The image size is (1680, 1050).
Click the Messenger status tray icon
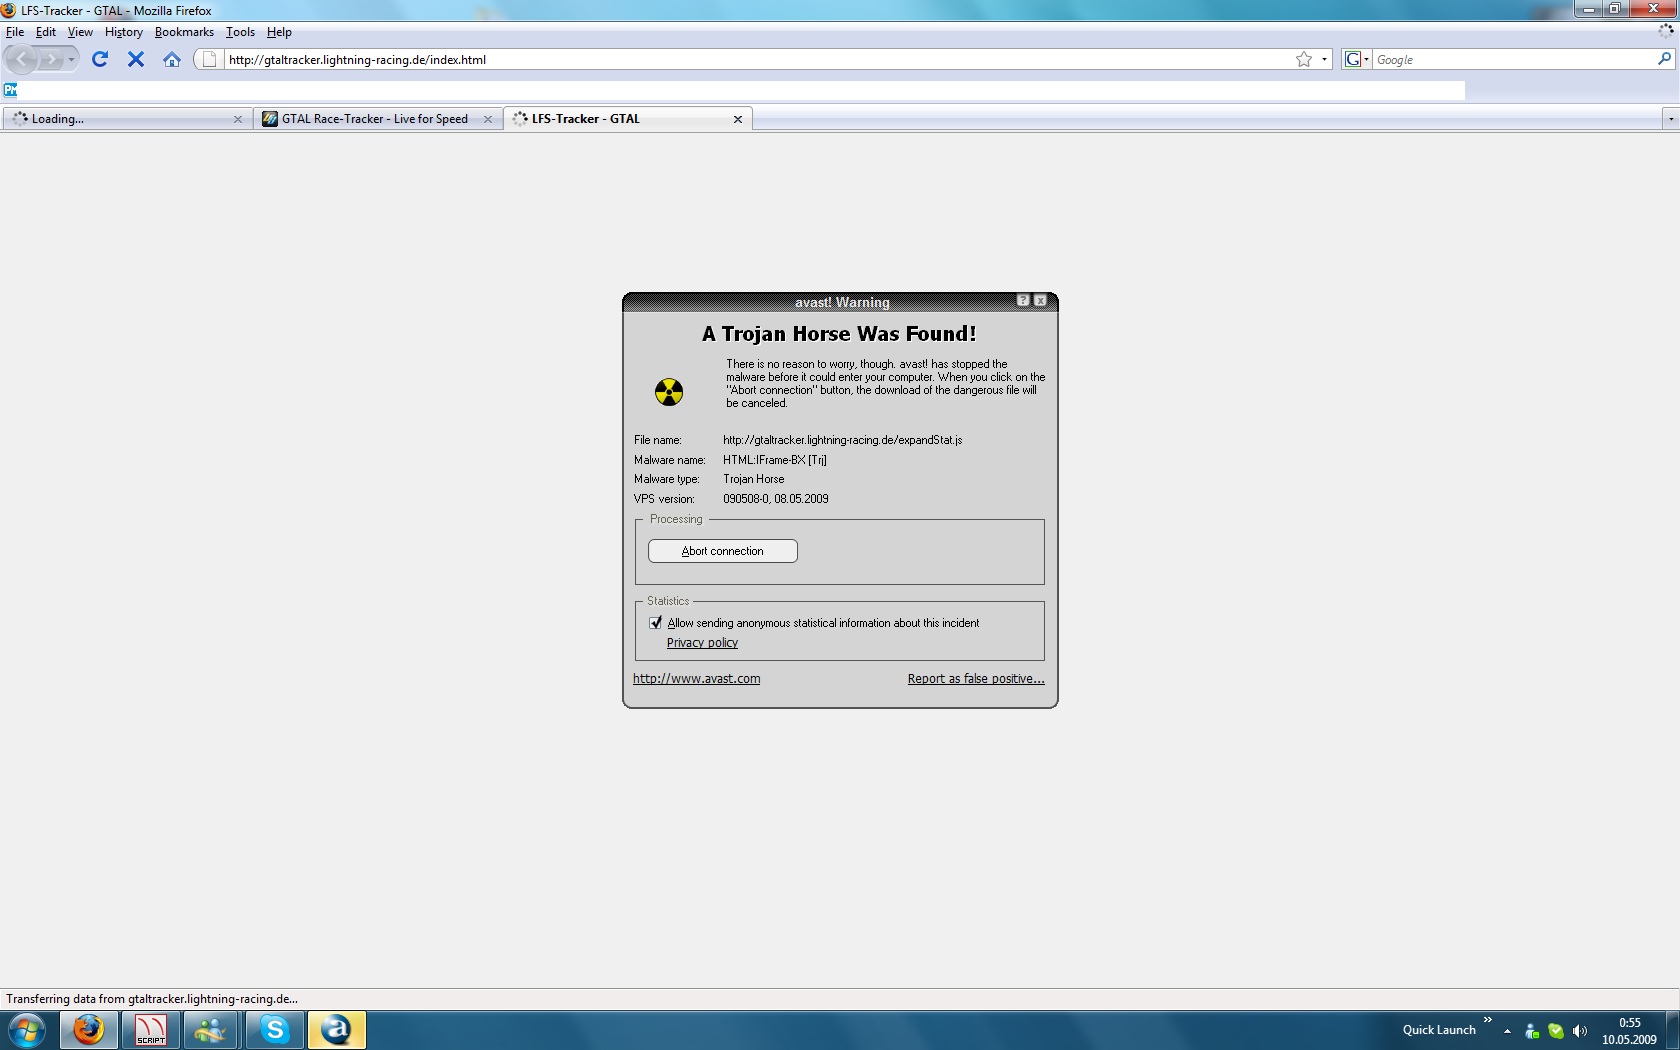1532,1031
